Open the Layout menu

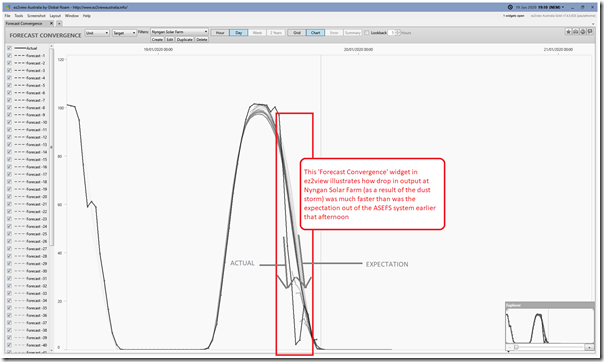pyautogui.click(x=55, y=16)
